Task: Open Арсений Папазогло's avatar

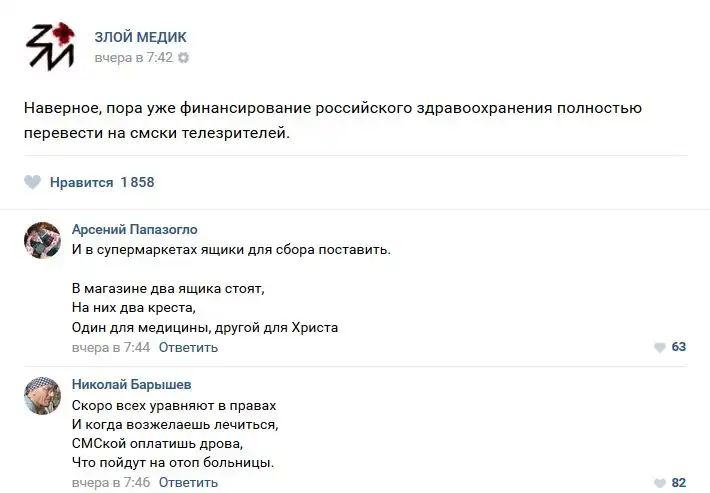Action: tap(42, 240)
